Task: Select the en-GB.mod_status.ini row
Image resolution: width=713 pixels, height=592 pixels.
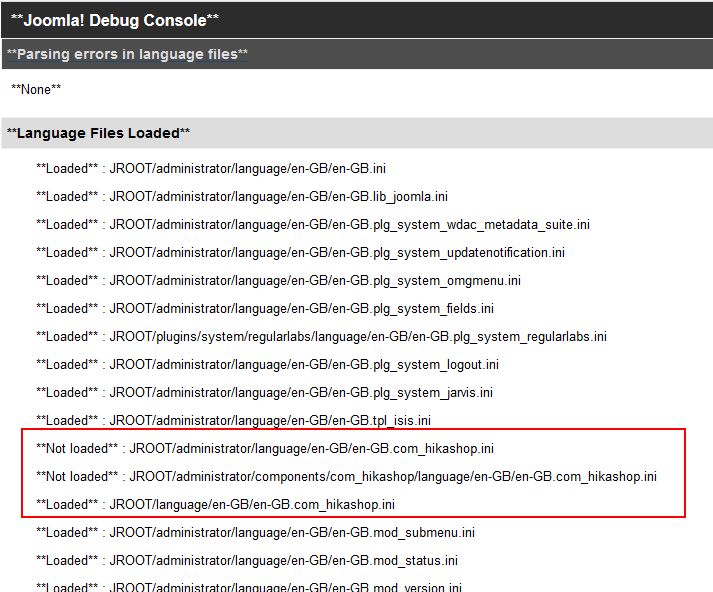Action: tap(247, 561)
